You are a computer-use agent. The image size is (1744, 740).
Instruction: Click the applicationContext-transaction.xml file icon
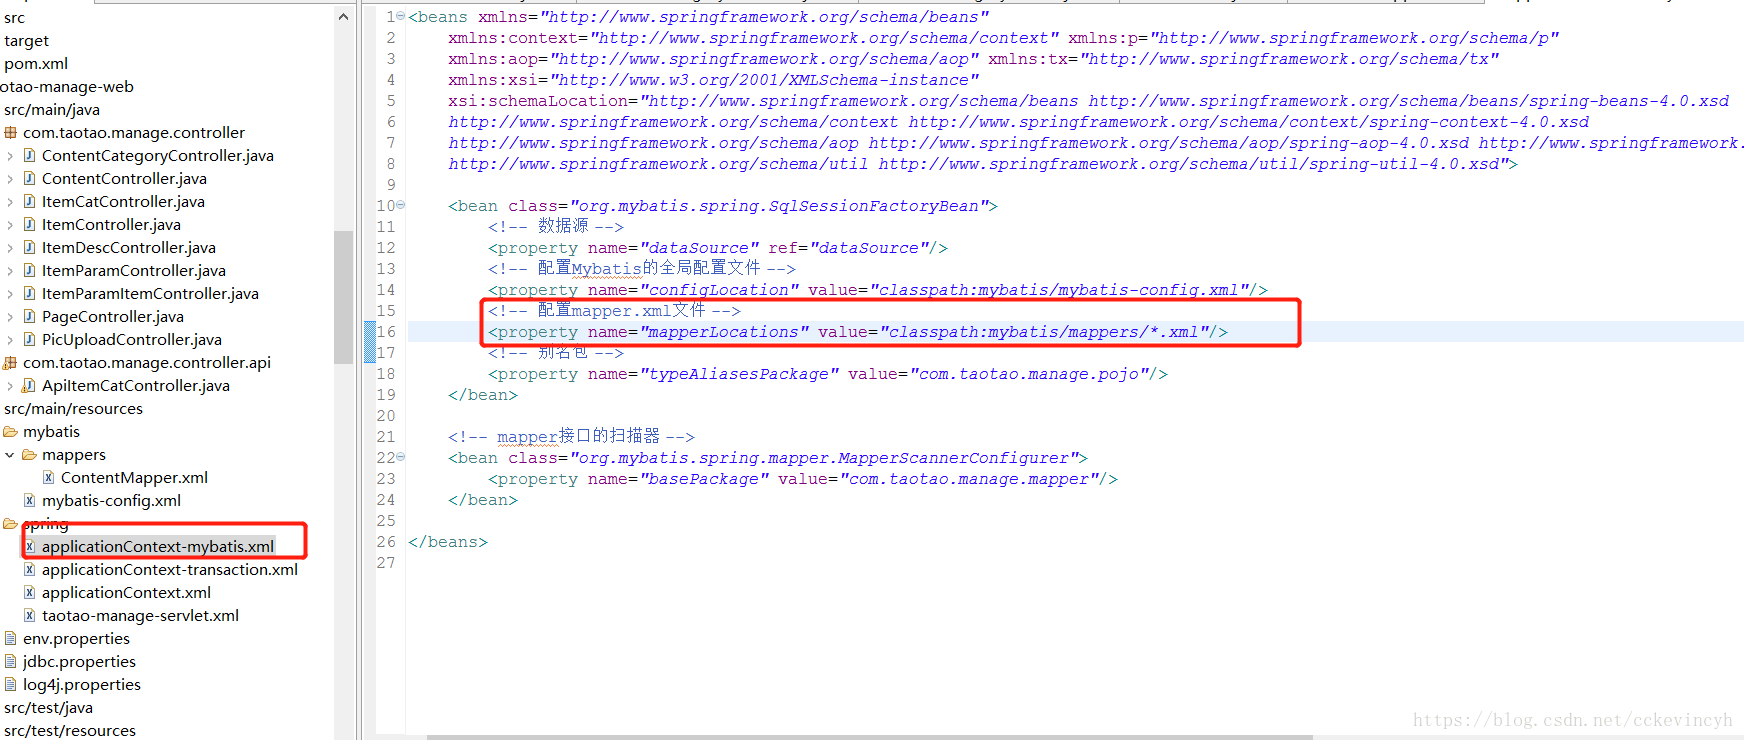tap(30, 569)
